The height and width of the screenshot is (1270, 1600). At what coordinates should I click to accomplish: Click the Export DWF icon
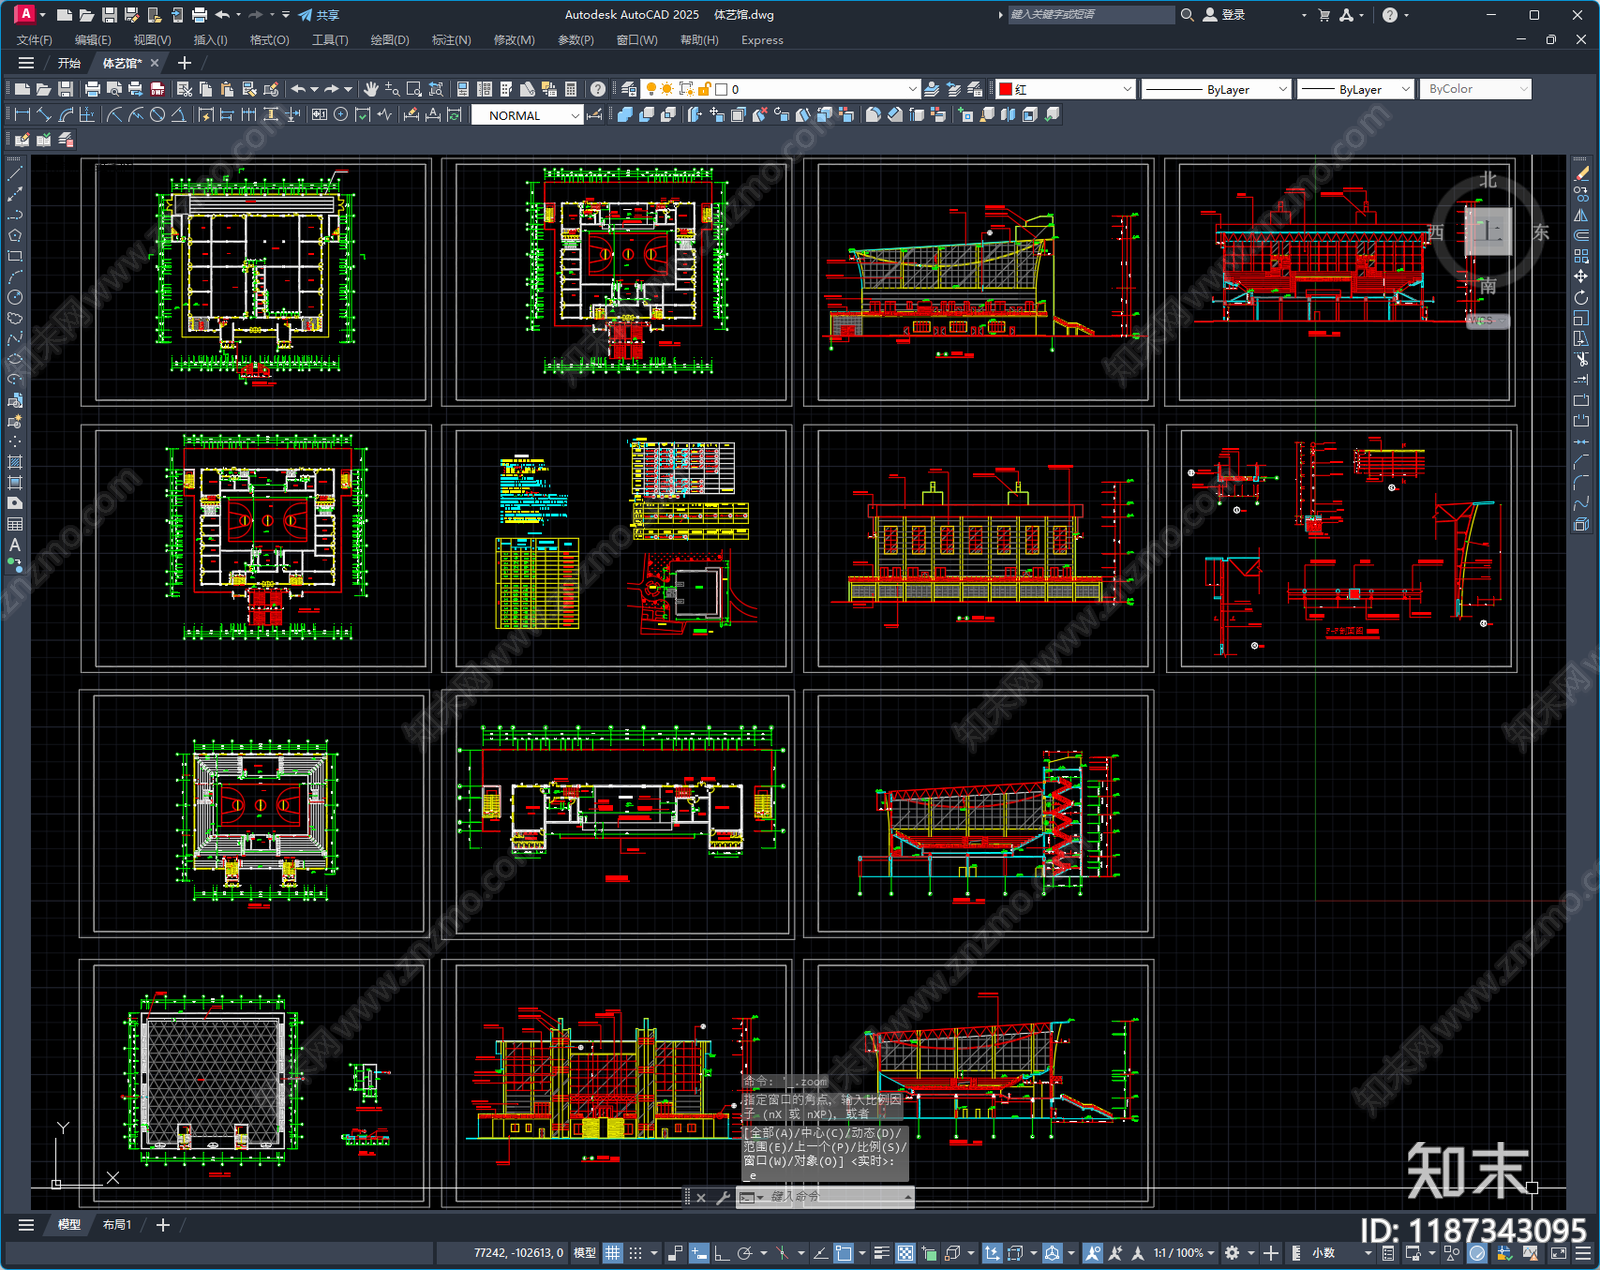[x=157, y=89]
